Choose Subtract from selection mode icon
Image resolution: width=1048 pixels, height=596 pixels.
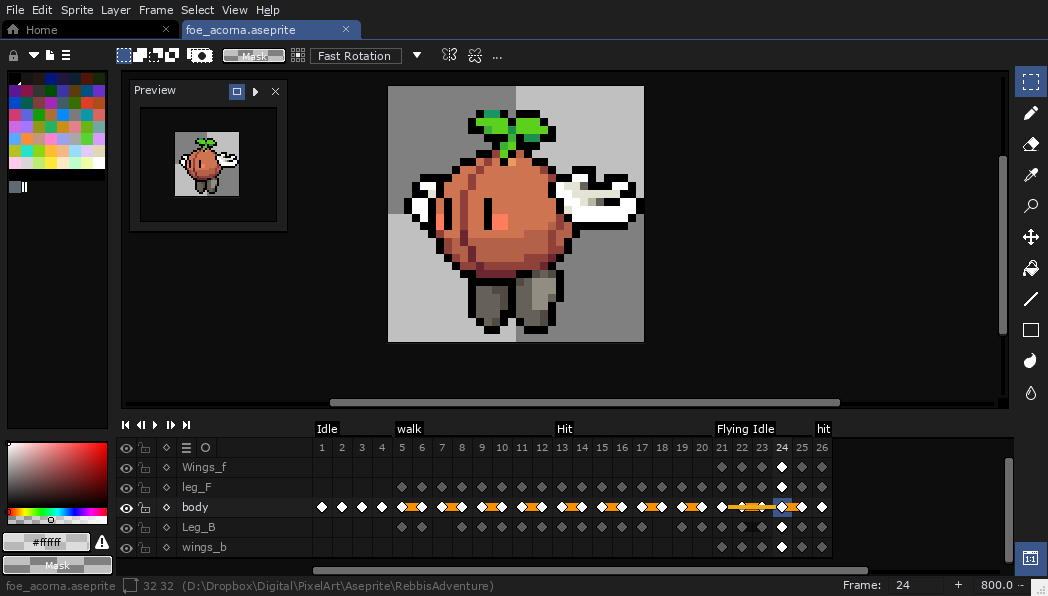pyautogui.click(x=156, y=55)
